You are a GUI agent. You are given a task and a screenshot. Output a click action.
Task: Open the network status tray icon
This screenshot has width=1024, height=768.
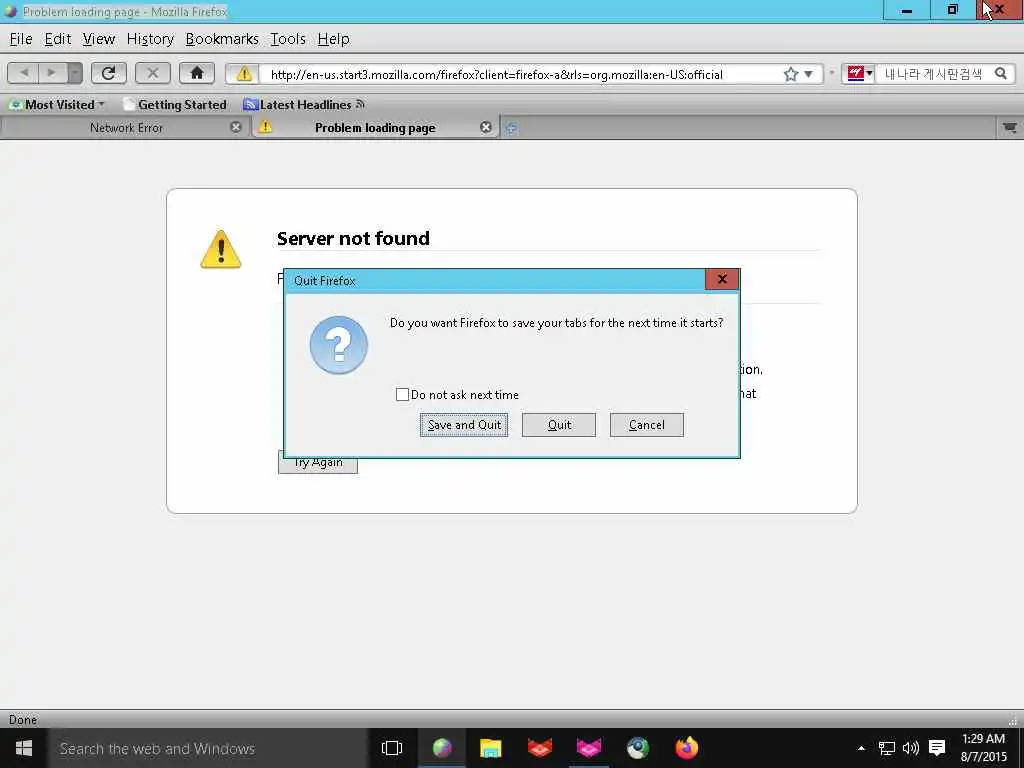click(886, 748)
